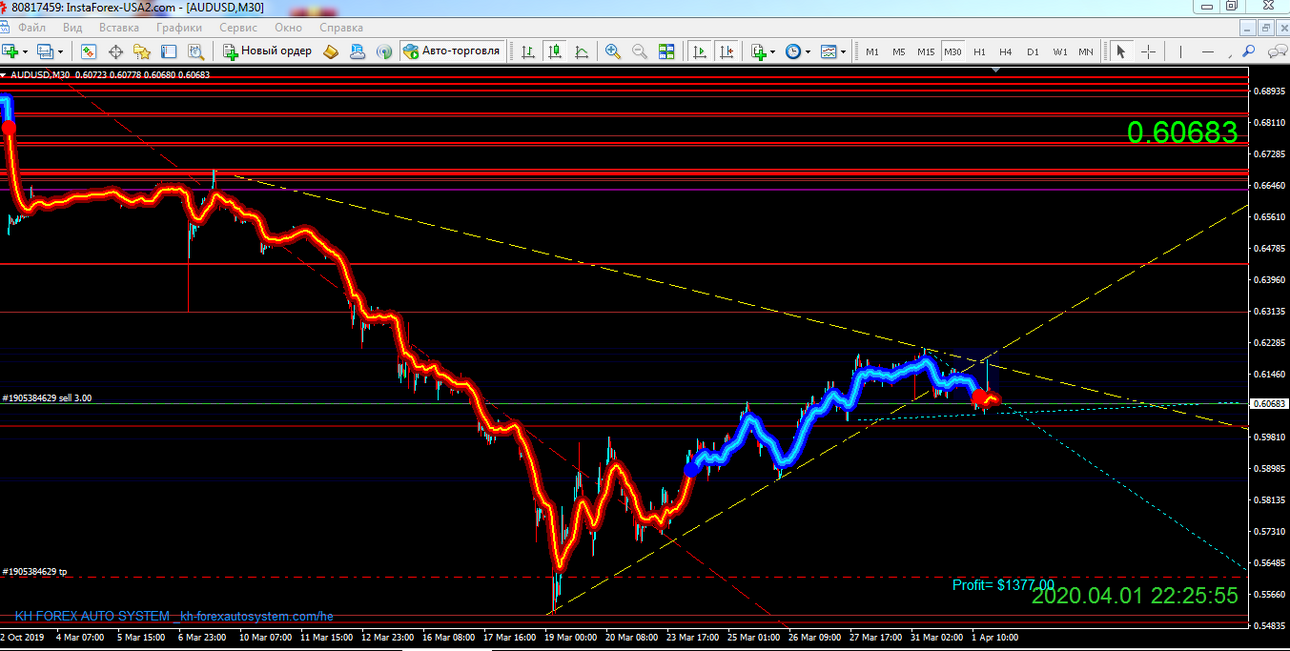Tile chart windows icon

tap(667, 51)
